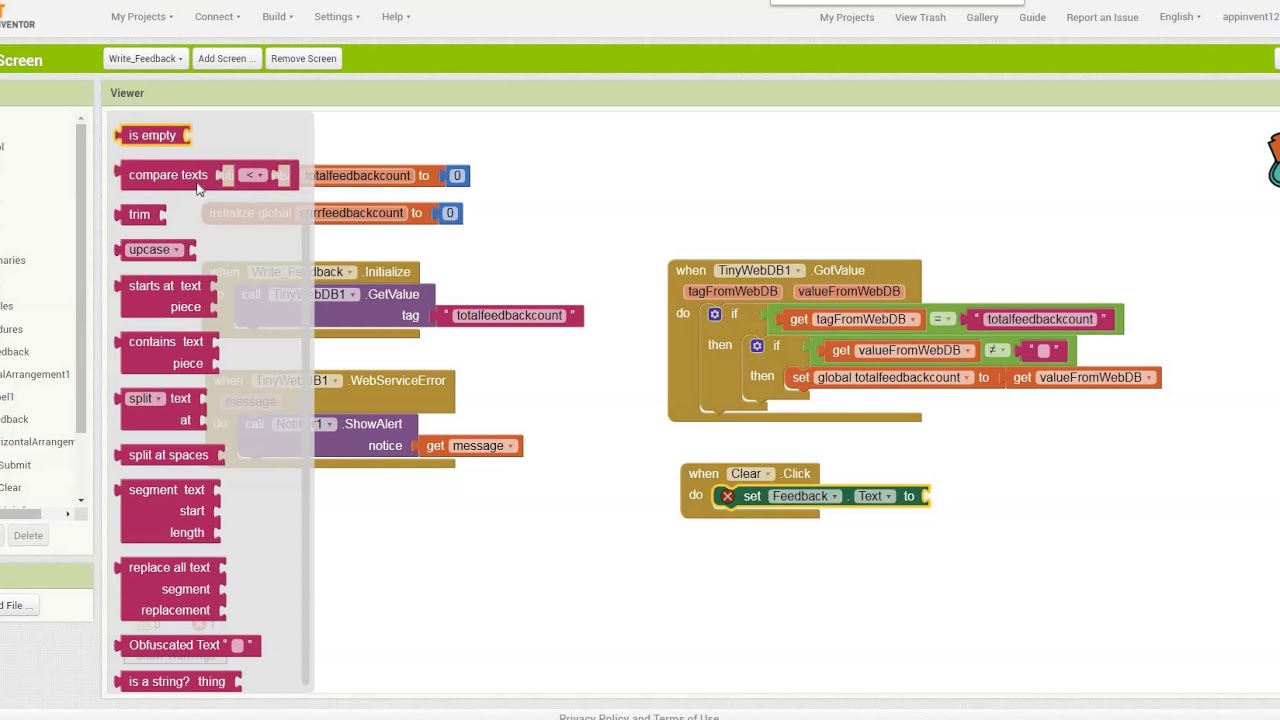This screenshot has width=1280, height=720.
Task: Open the Settings menu
Action: [x=337, y=17]
